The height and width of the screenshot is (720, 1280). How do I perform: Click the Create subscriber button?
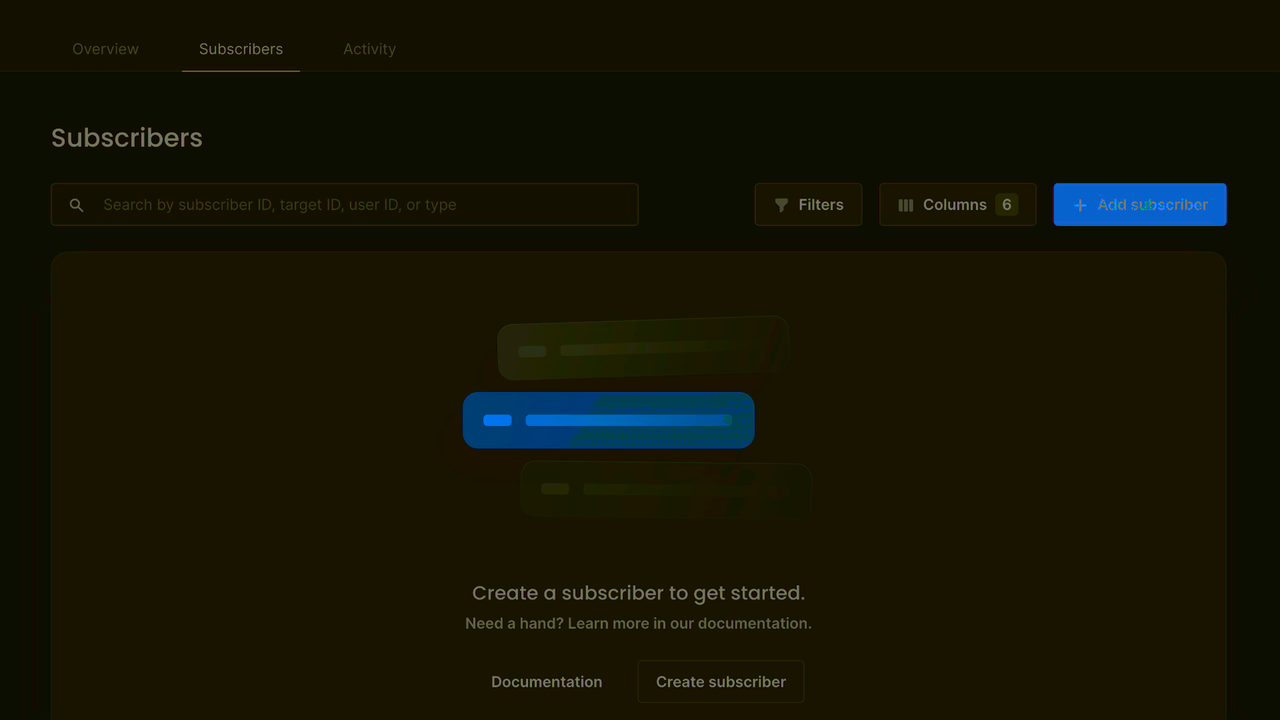click(720, 682)
